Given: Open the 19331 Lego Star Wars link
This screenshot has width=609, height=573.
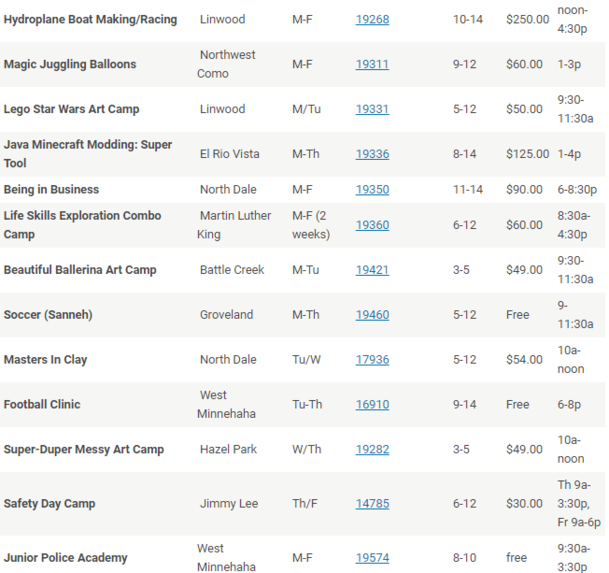Looking at the screenshot, I should click(372, 109).
